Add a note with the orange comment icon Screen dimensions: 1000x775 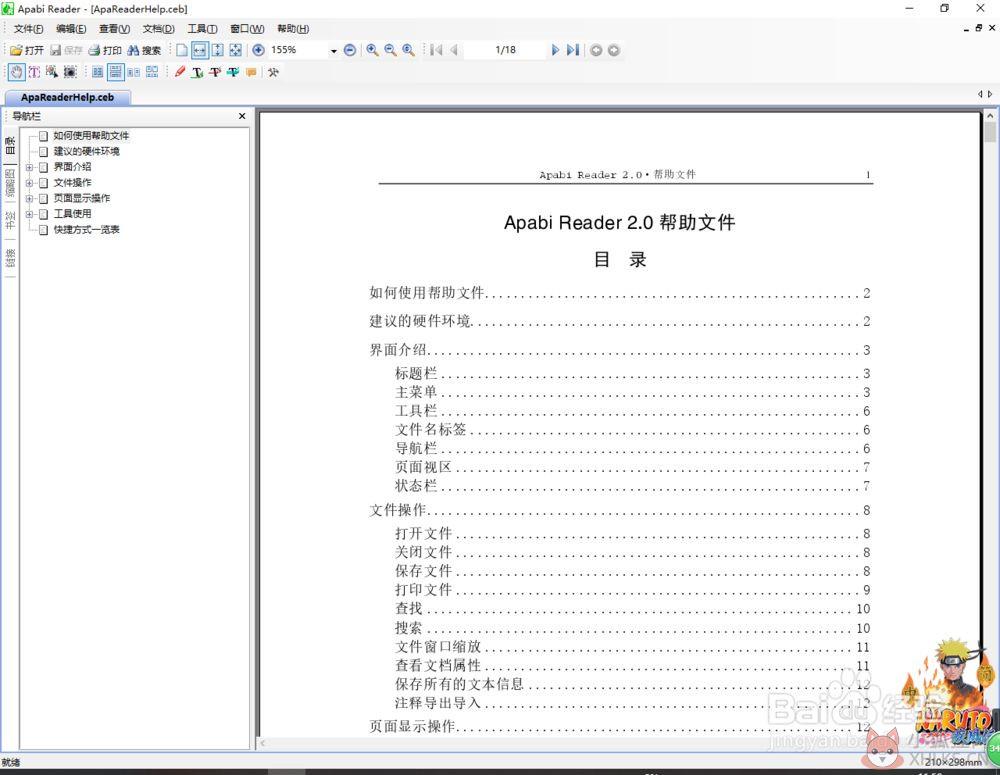(x=251, y=72)
